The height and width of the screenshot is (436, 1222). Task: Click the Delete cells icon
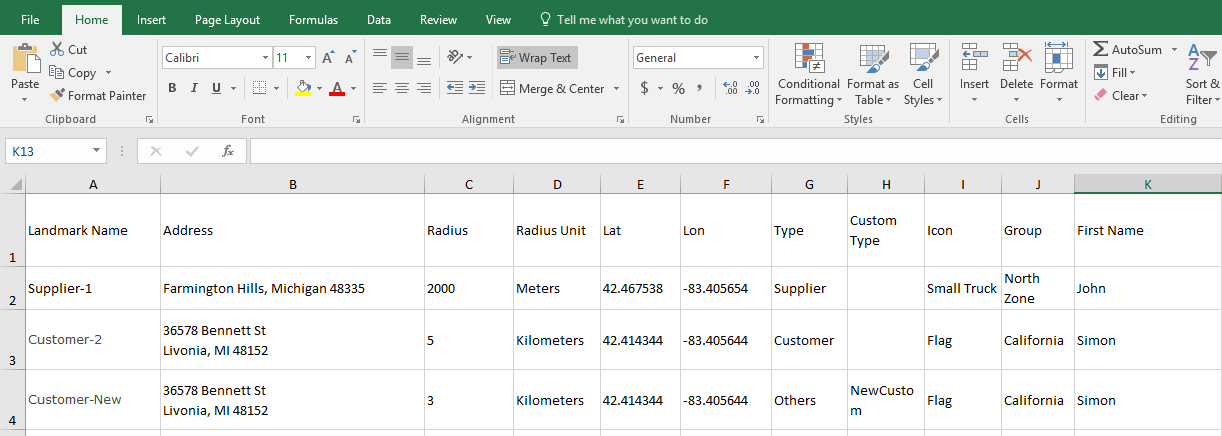coord(1016,57)
